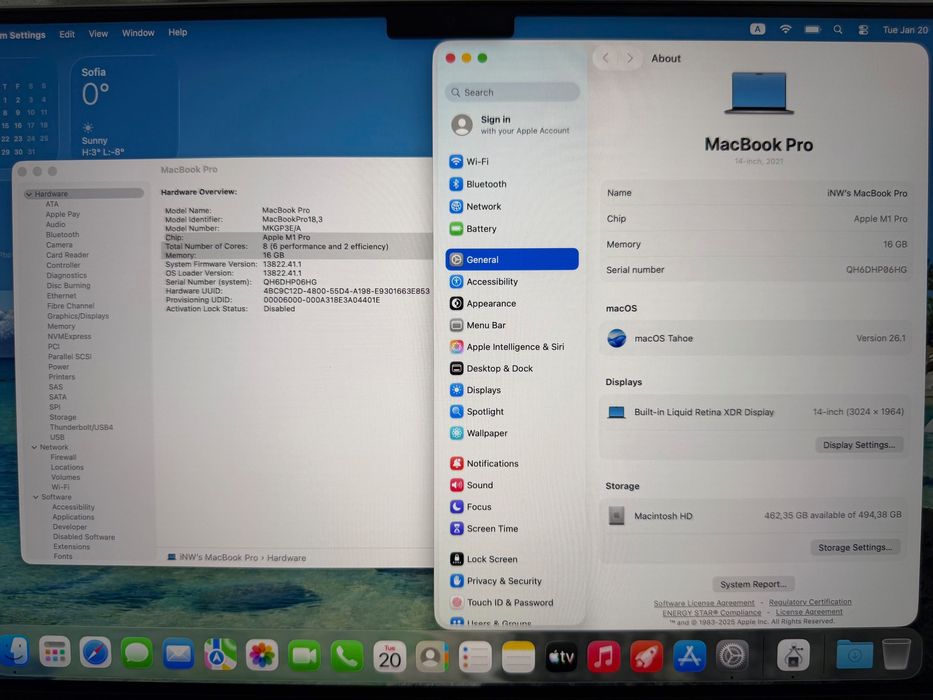
Task: Click the Settings Search field
Action: click(512, 92)
